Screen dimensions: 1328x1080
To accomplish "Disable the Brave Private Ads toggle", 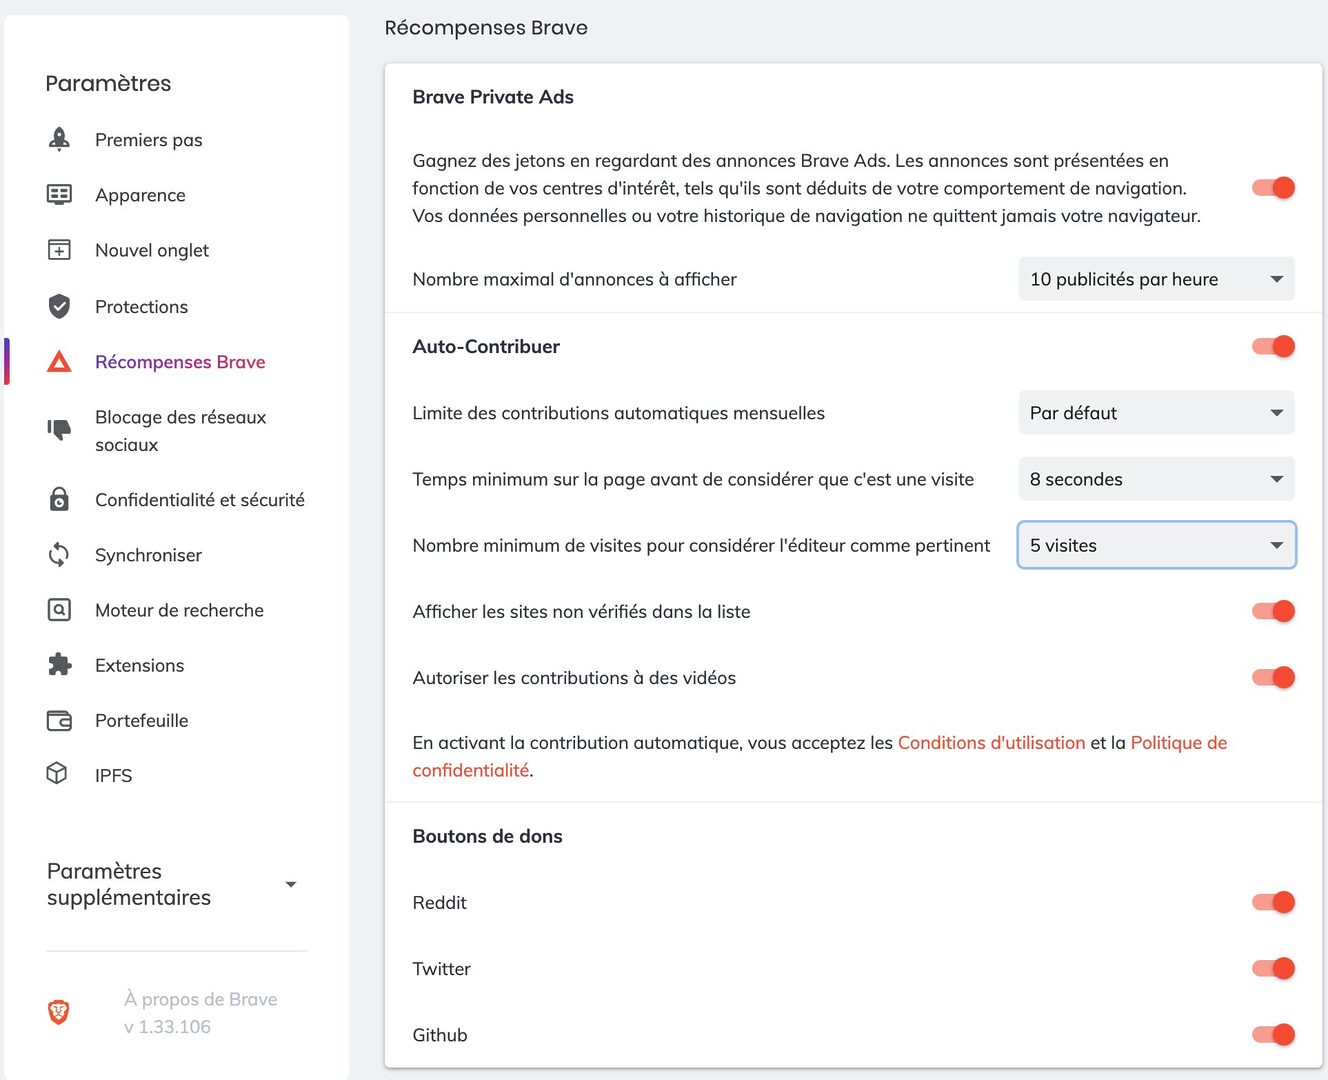I will (1273, 187).
